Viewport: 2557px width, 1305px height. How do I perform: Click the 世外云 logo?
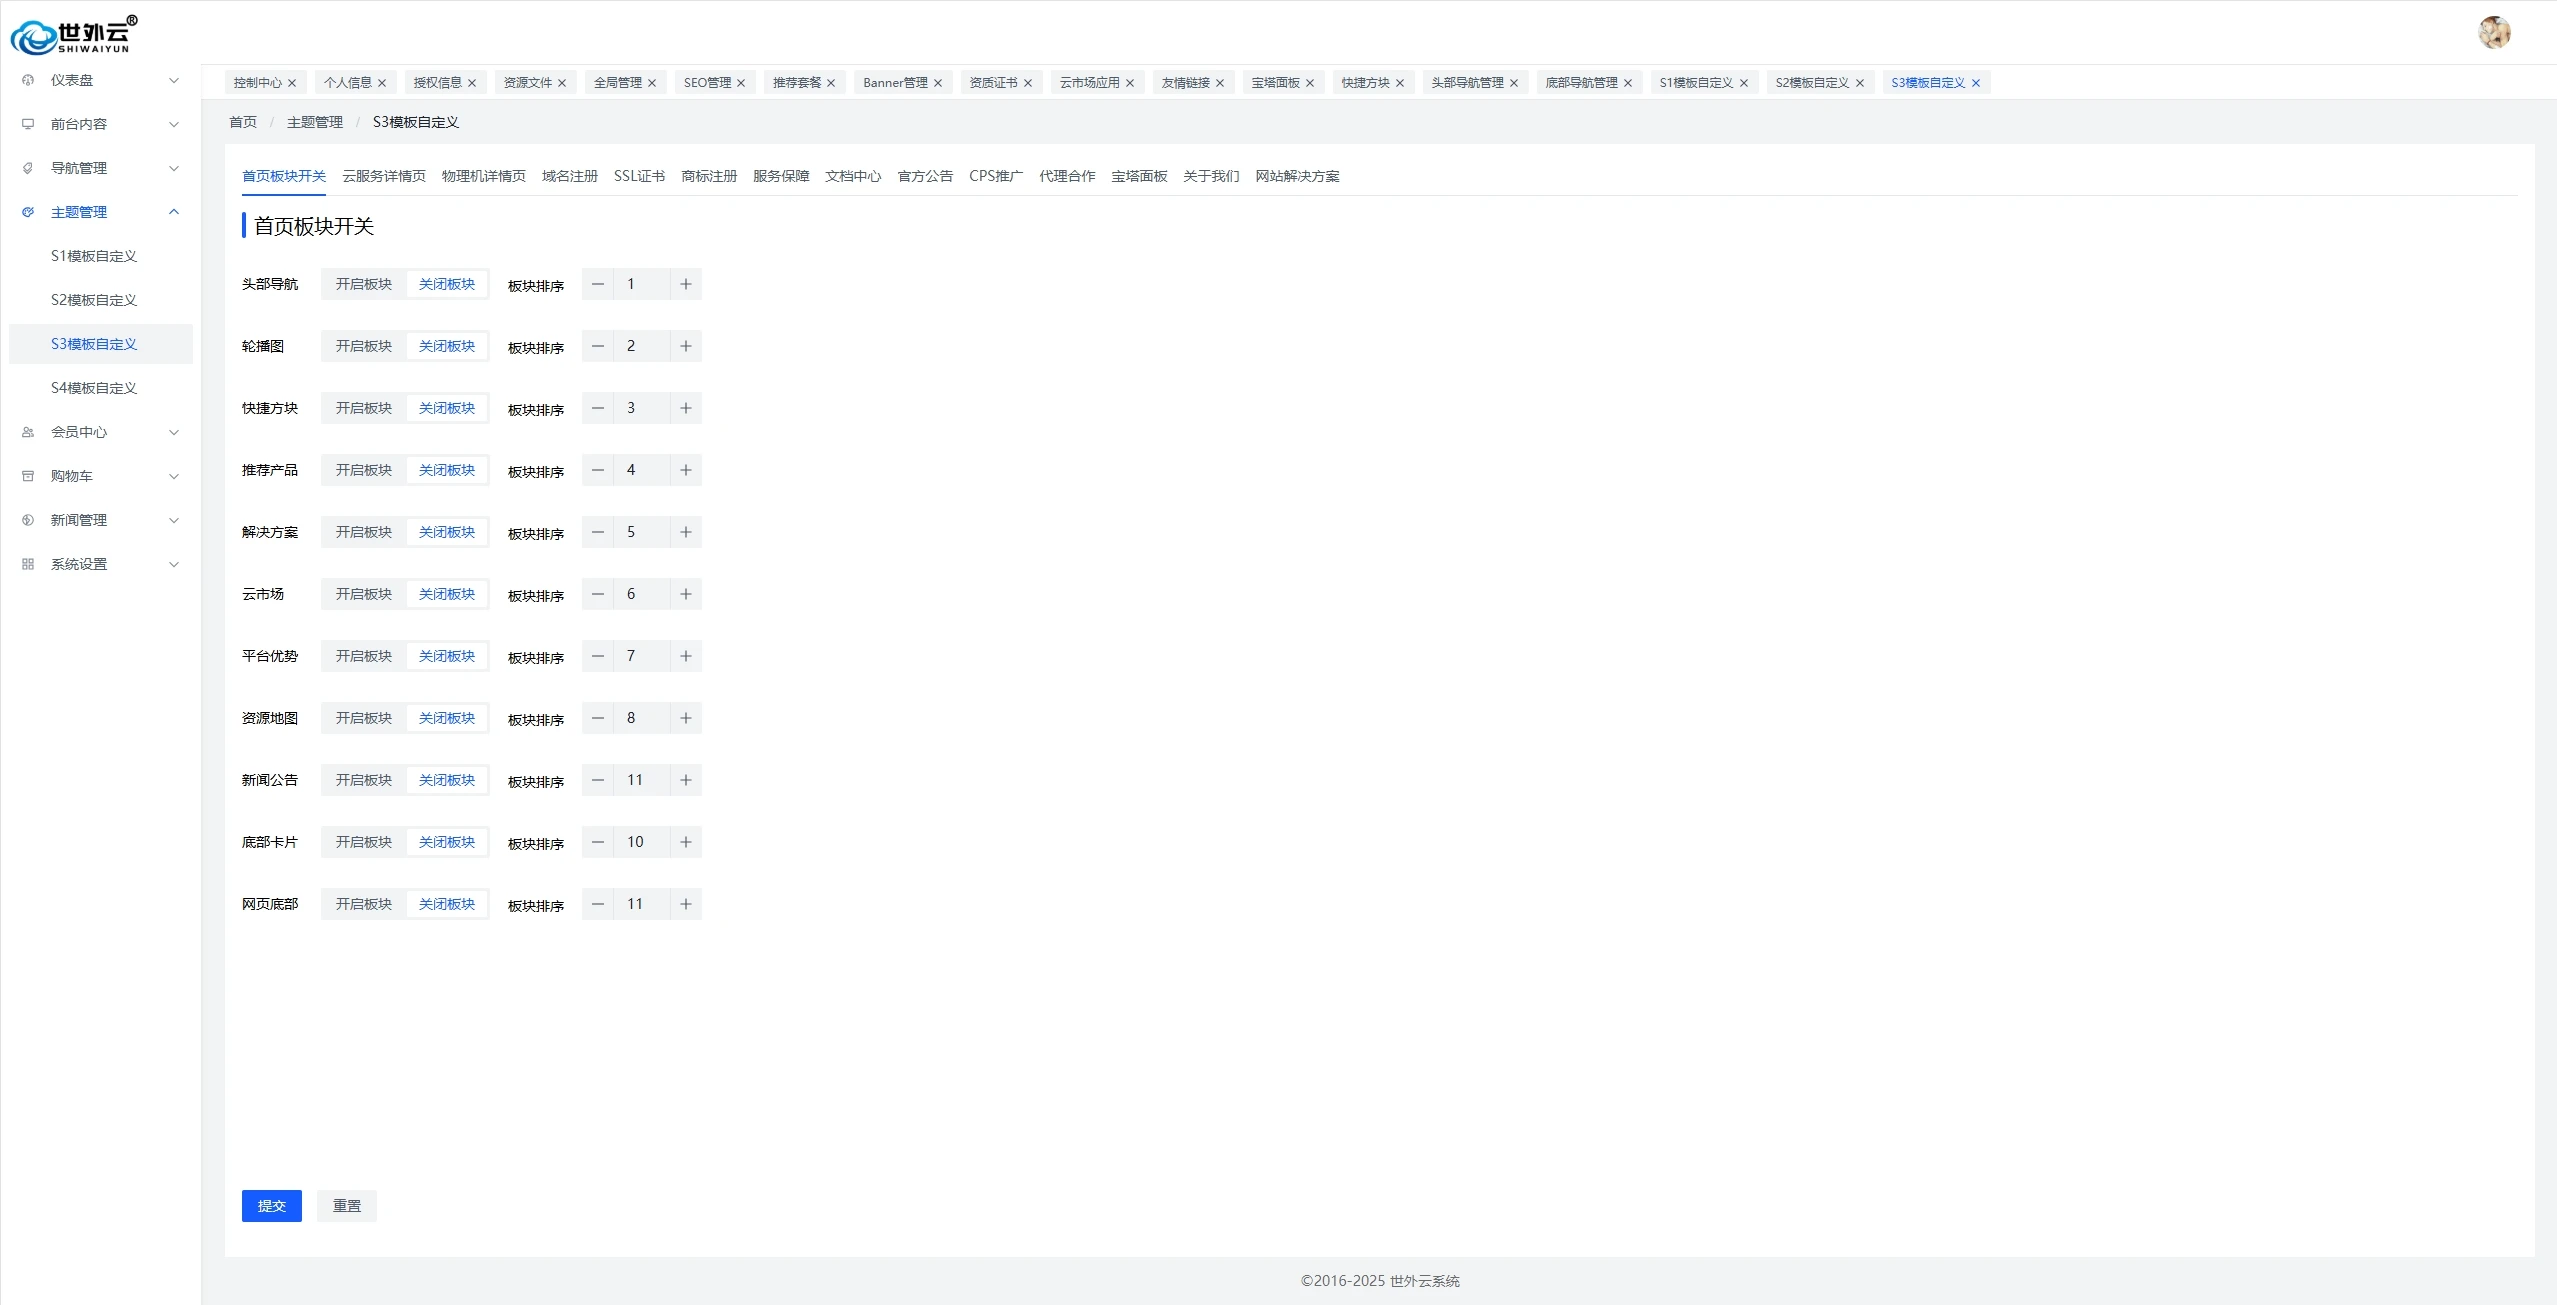click(74, 35)
